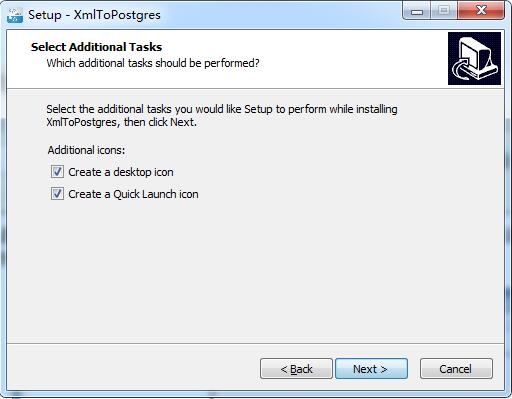Viewport: 512px width, 399px height.
Task: Click the white header banner background
Action: (x=333, y=58)
